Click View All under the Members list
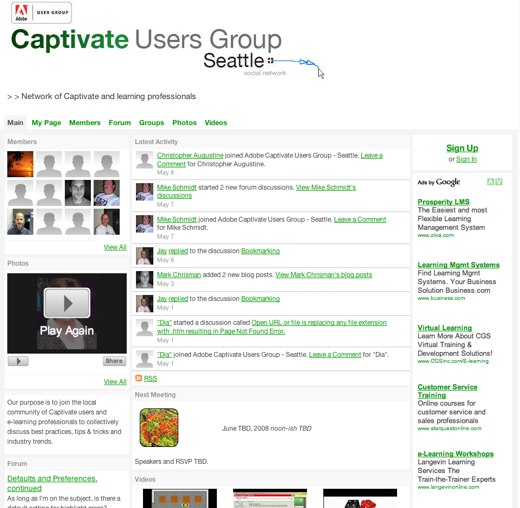Image resolution: width=520 pixels, height=508 pixels. [x=115, y=247]
